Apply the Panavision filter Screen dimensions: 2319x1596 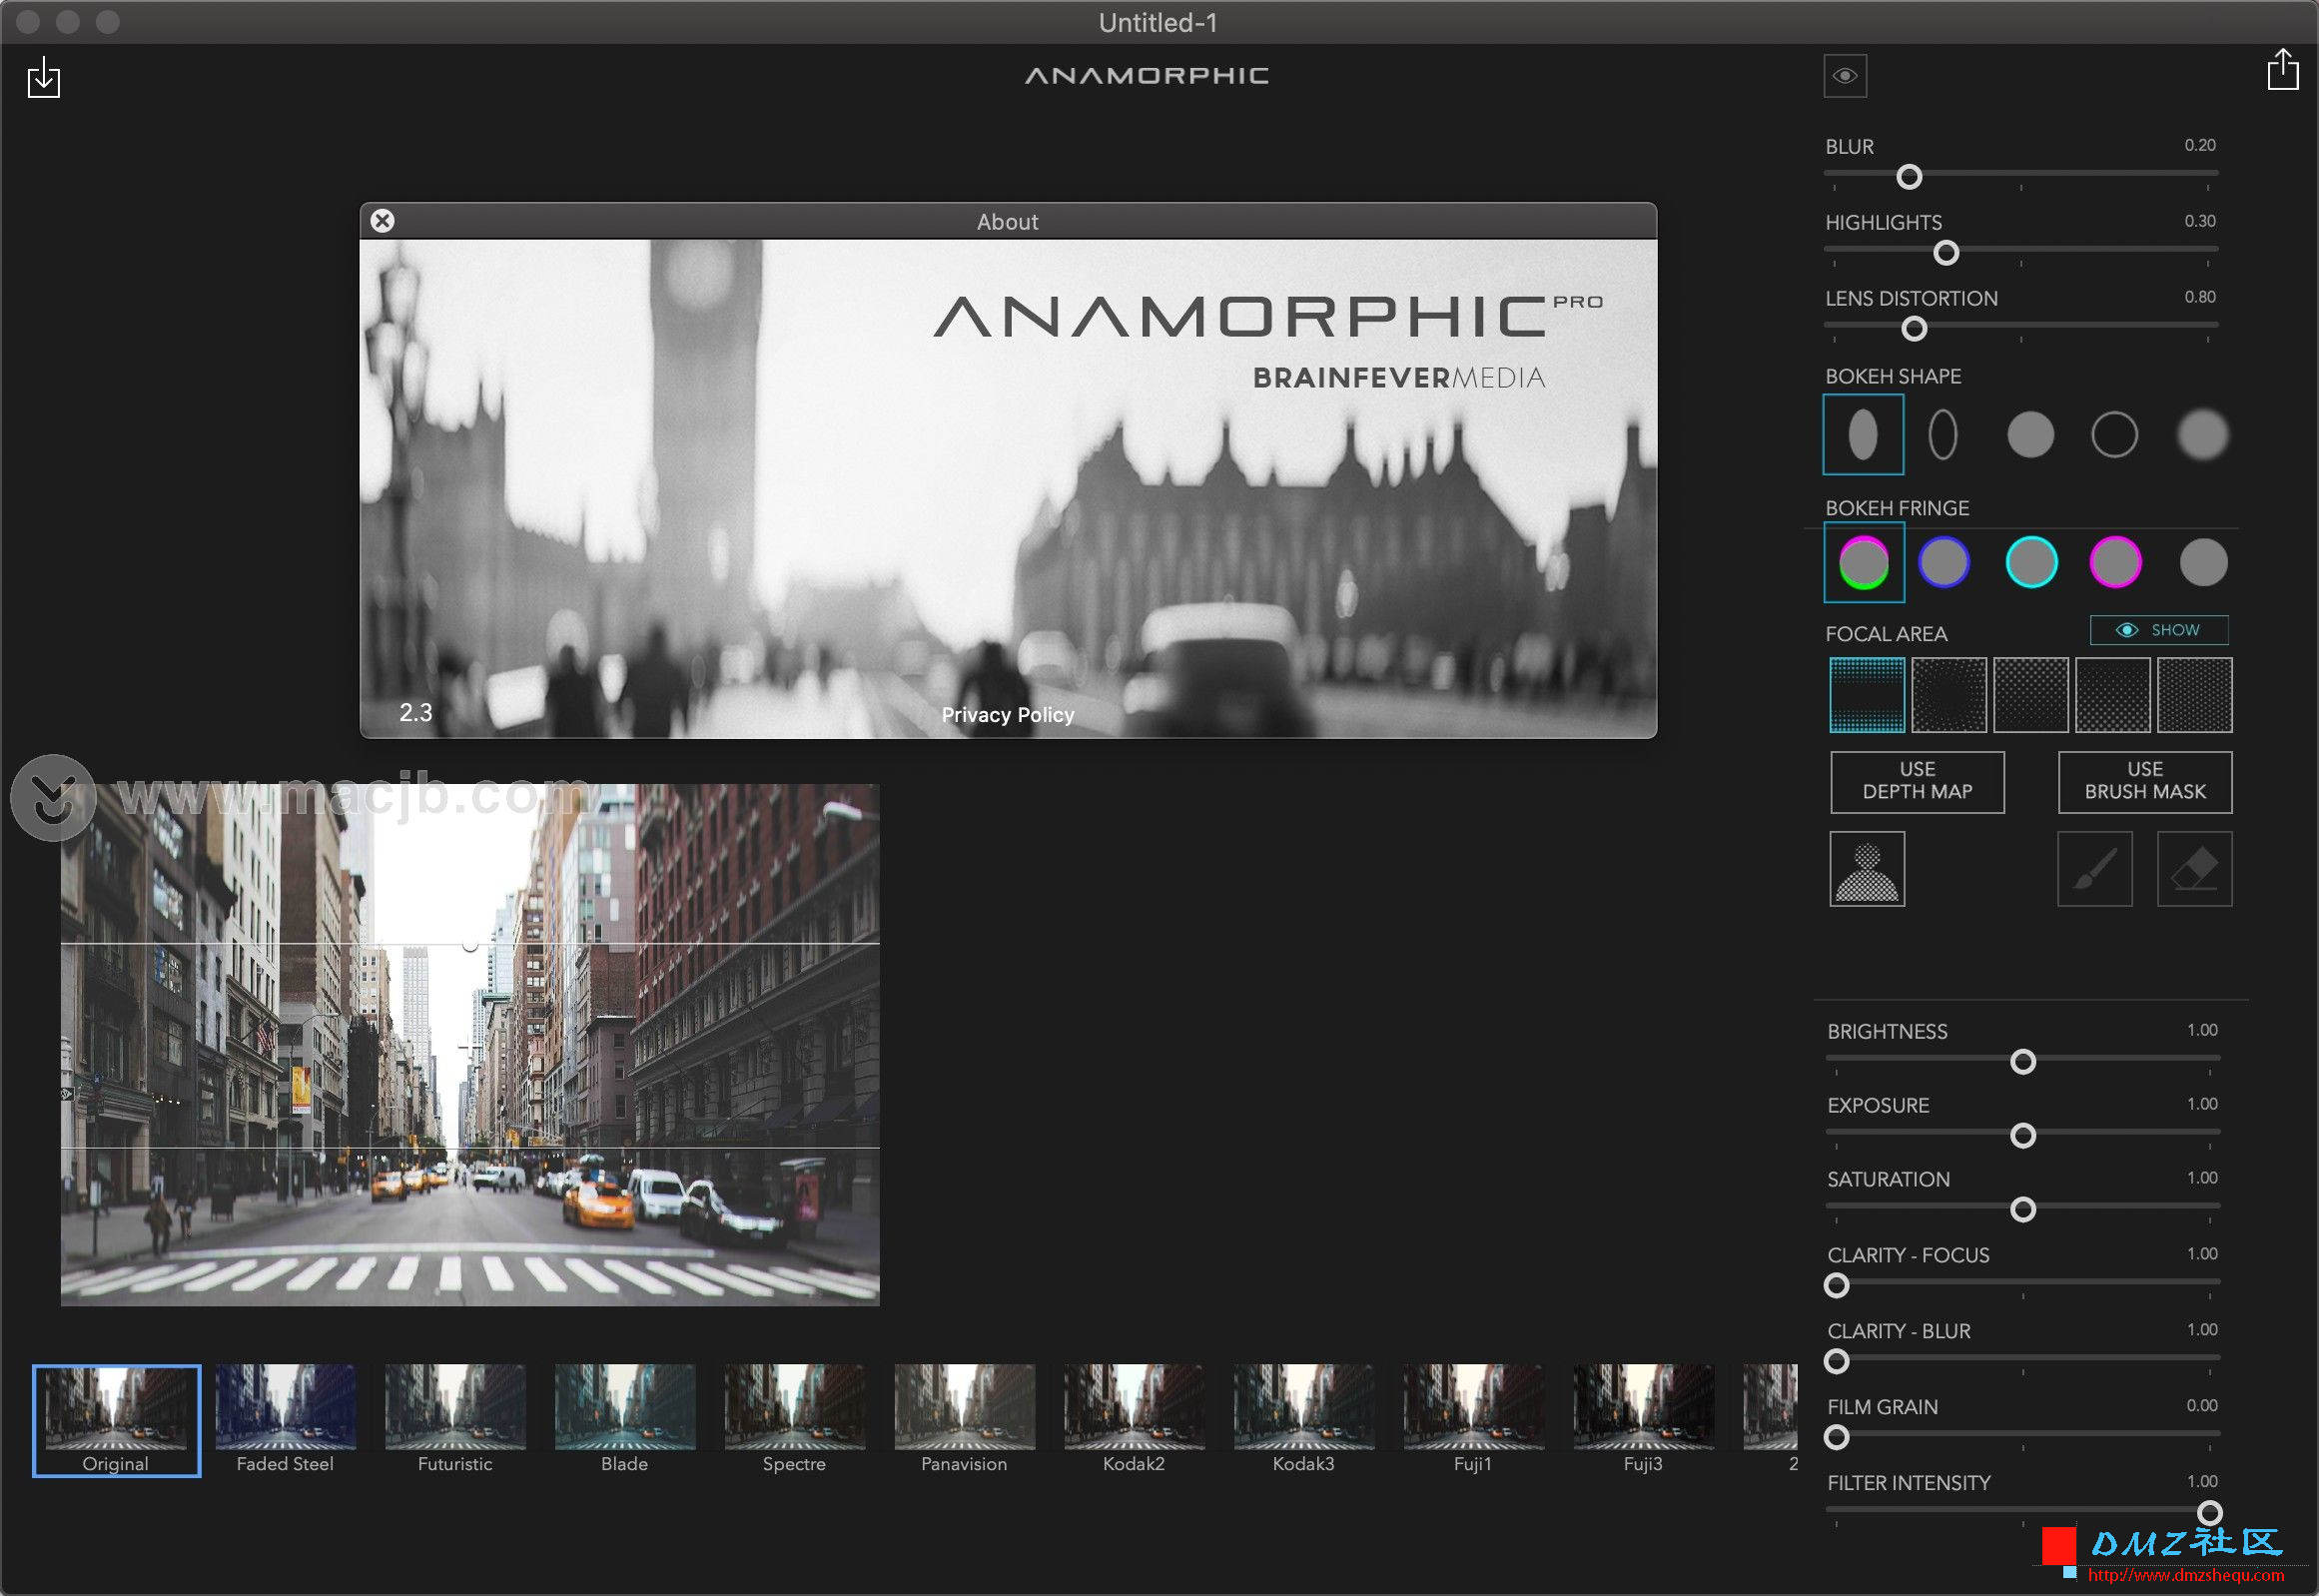pos(964,1421)
